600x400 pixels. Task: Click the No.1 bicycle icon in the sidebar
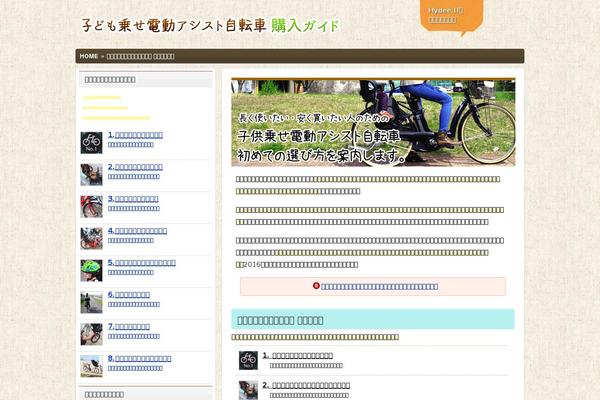(x=91, y=143)
